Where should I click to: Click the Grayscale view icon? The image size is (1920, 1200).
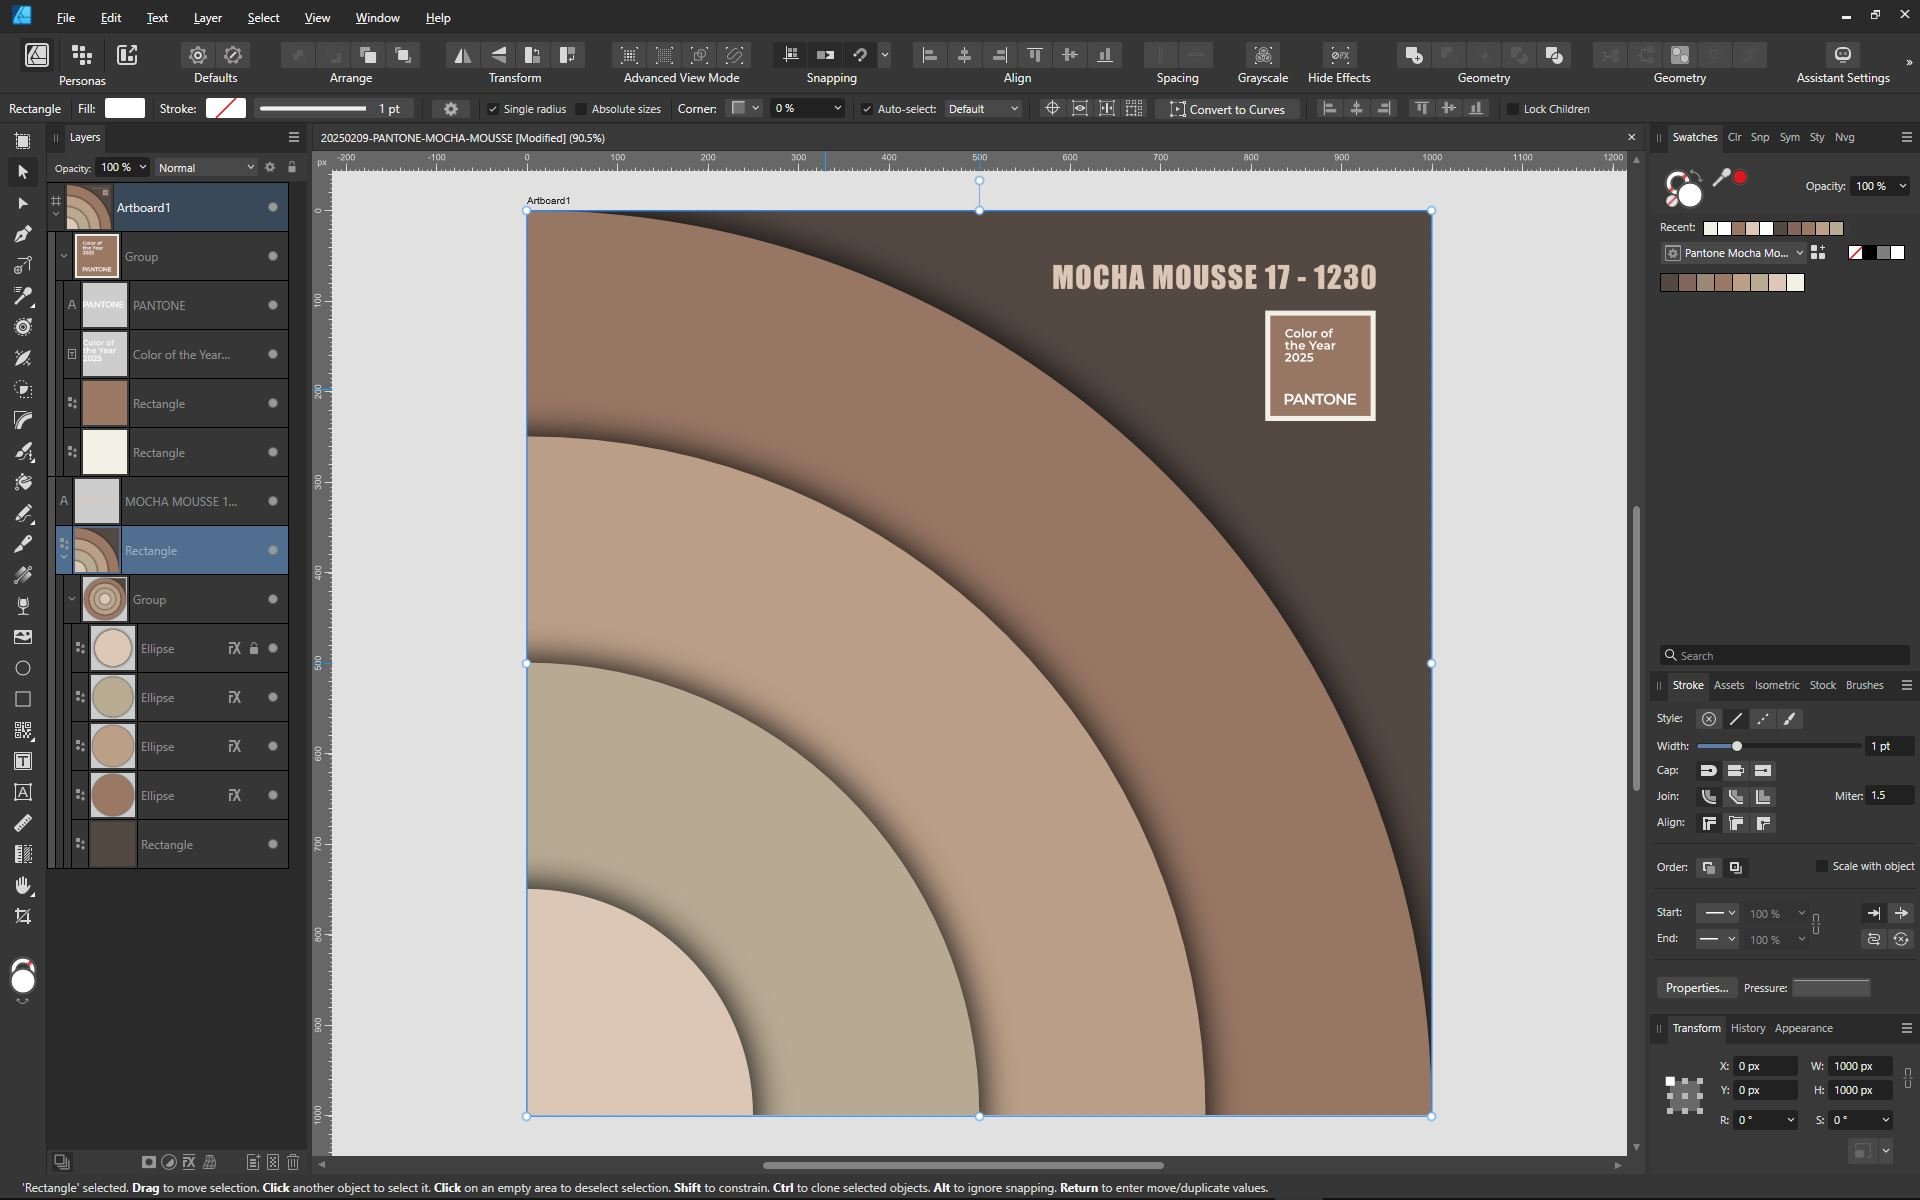coord(1263,55)
